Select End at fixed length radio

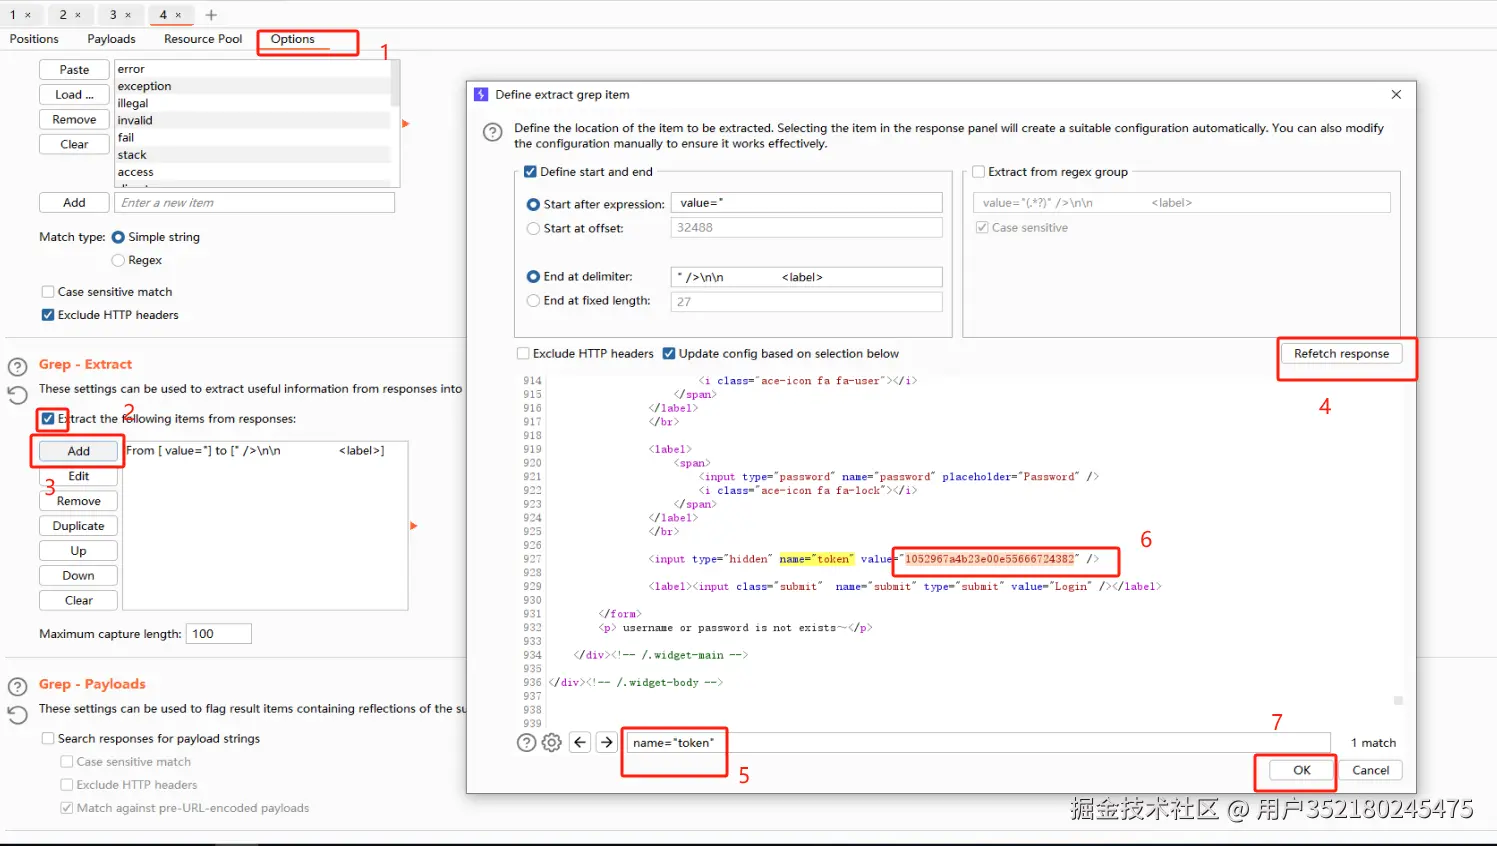533,301
